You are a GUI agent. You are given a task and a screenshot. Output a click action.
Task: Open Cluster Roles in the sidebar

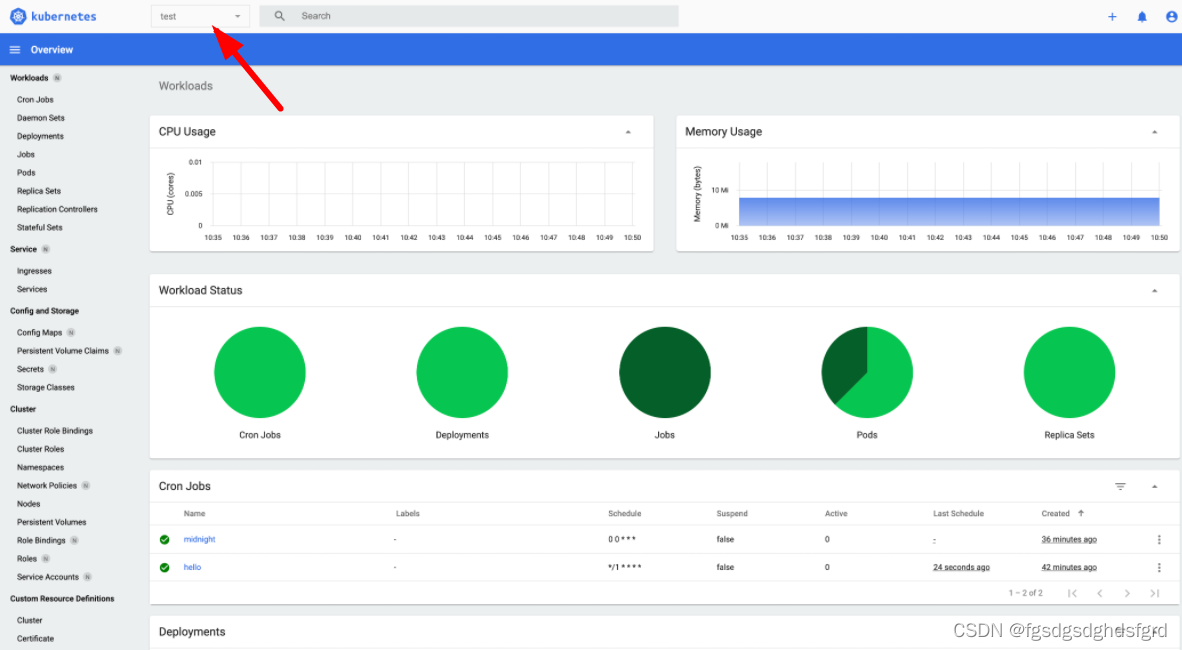point(41,449)
